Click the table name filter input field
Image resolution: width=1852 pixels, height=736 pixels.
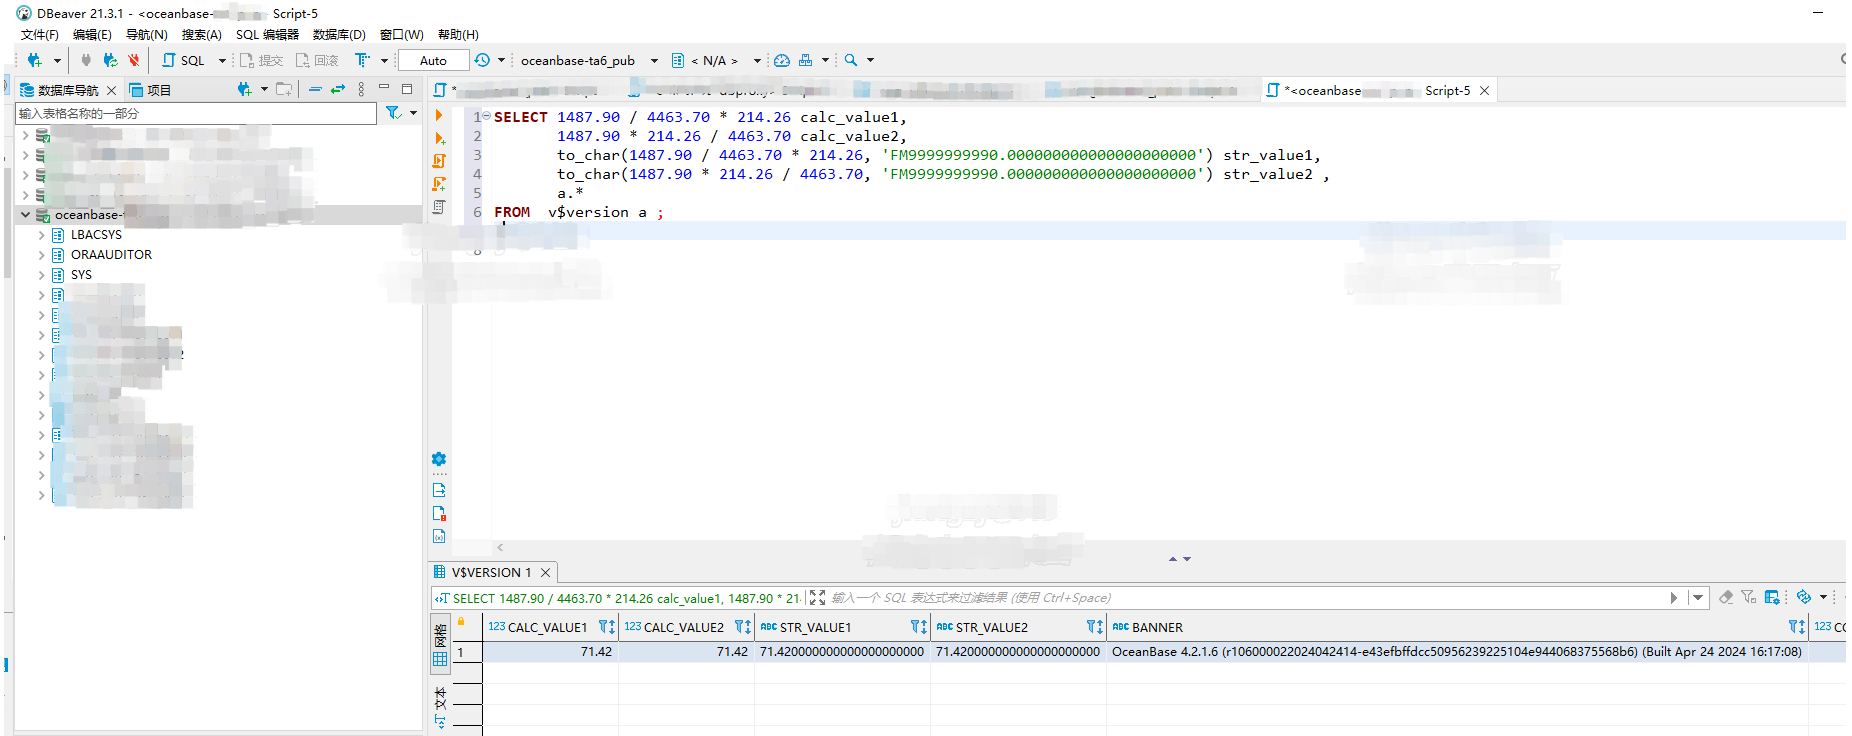click(196, 113)
